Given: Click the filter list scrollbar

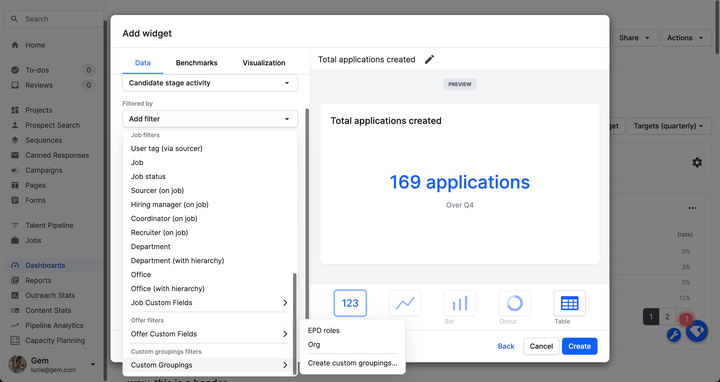Looking at the screenshot, I should pyautogui.click(x=295, y=323).
